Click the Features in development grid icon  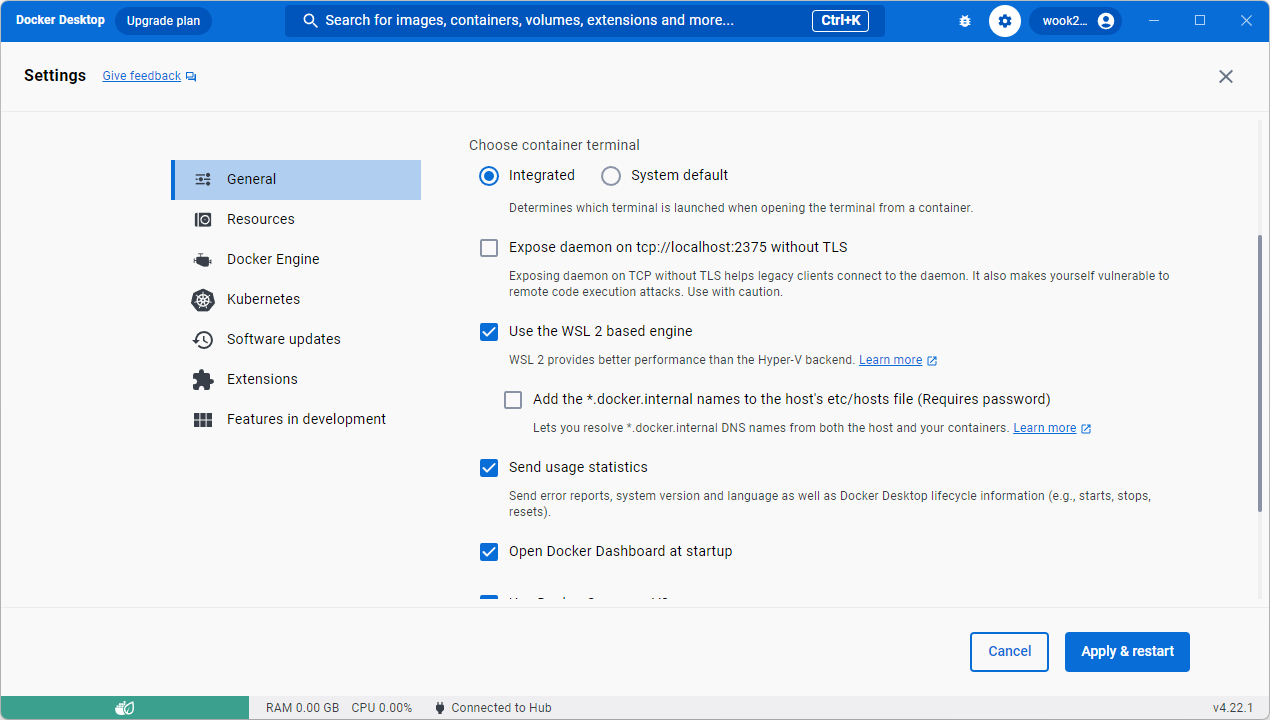pos(203,420)
